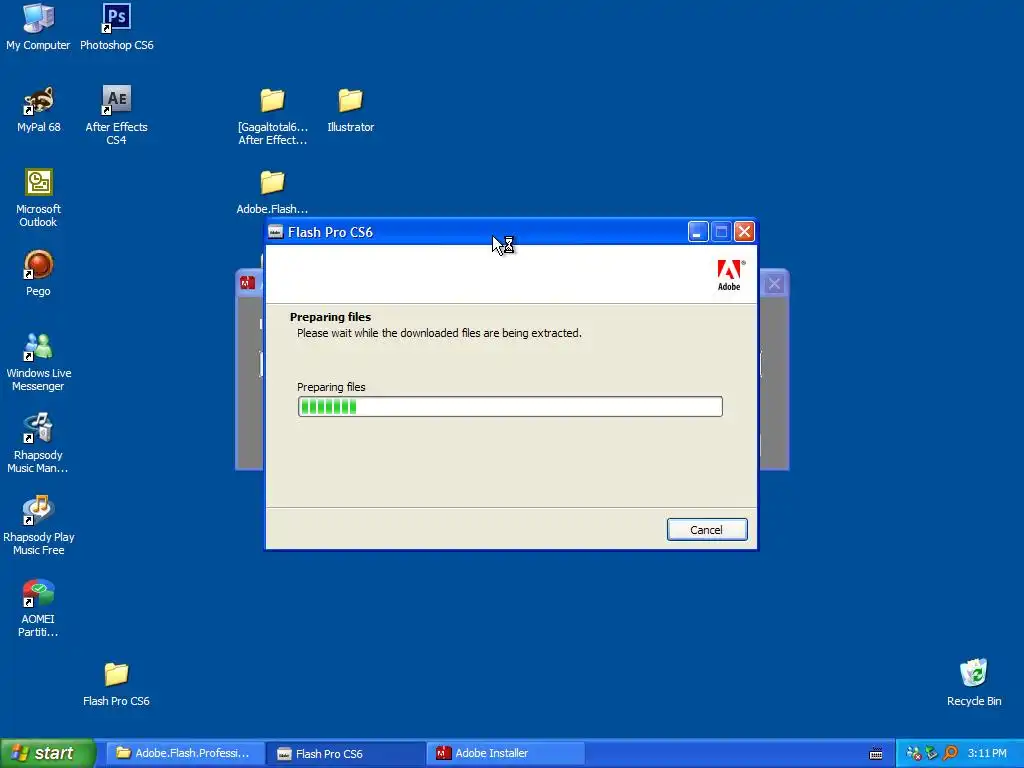Viewport: 1024px width, 768px height.
Task: Click the orange magnifier tray icon
Action: point(950,754)
